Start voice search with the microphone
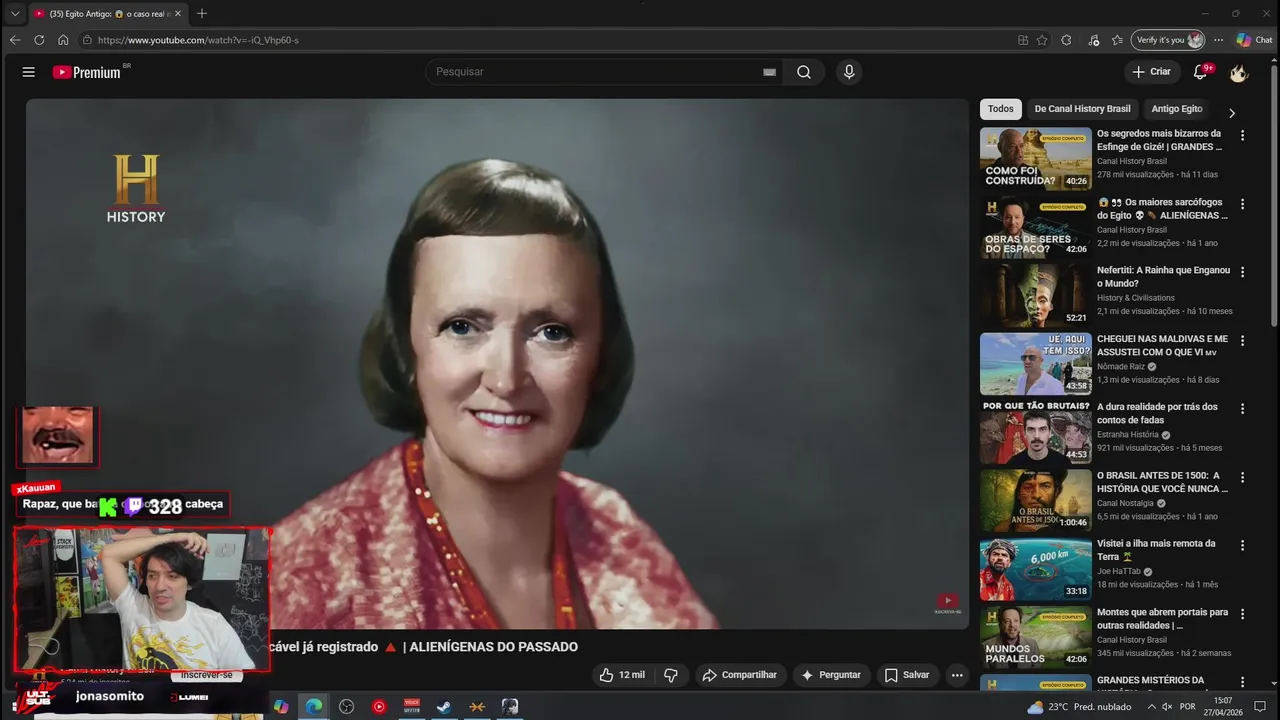The image size is (1280, 720). coord(849,72)
